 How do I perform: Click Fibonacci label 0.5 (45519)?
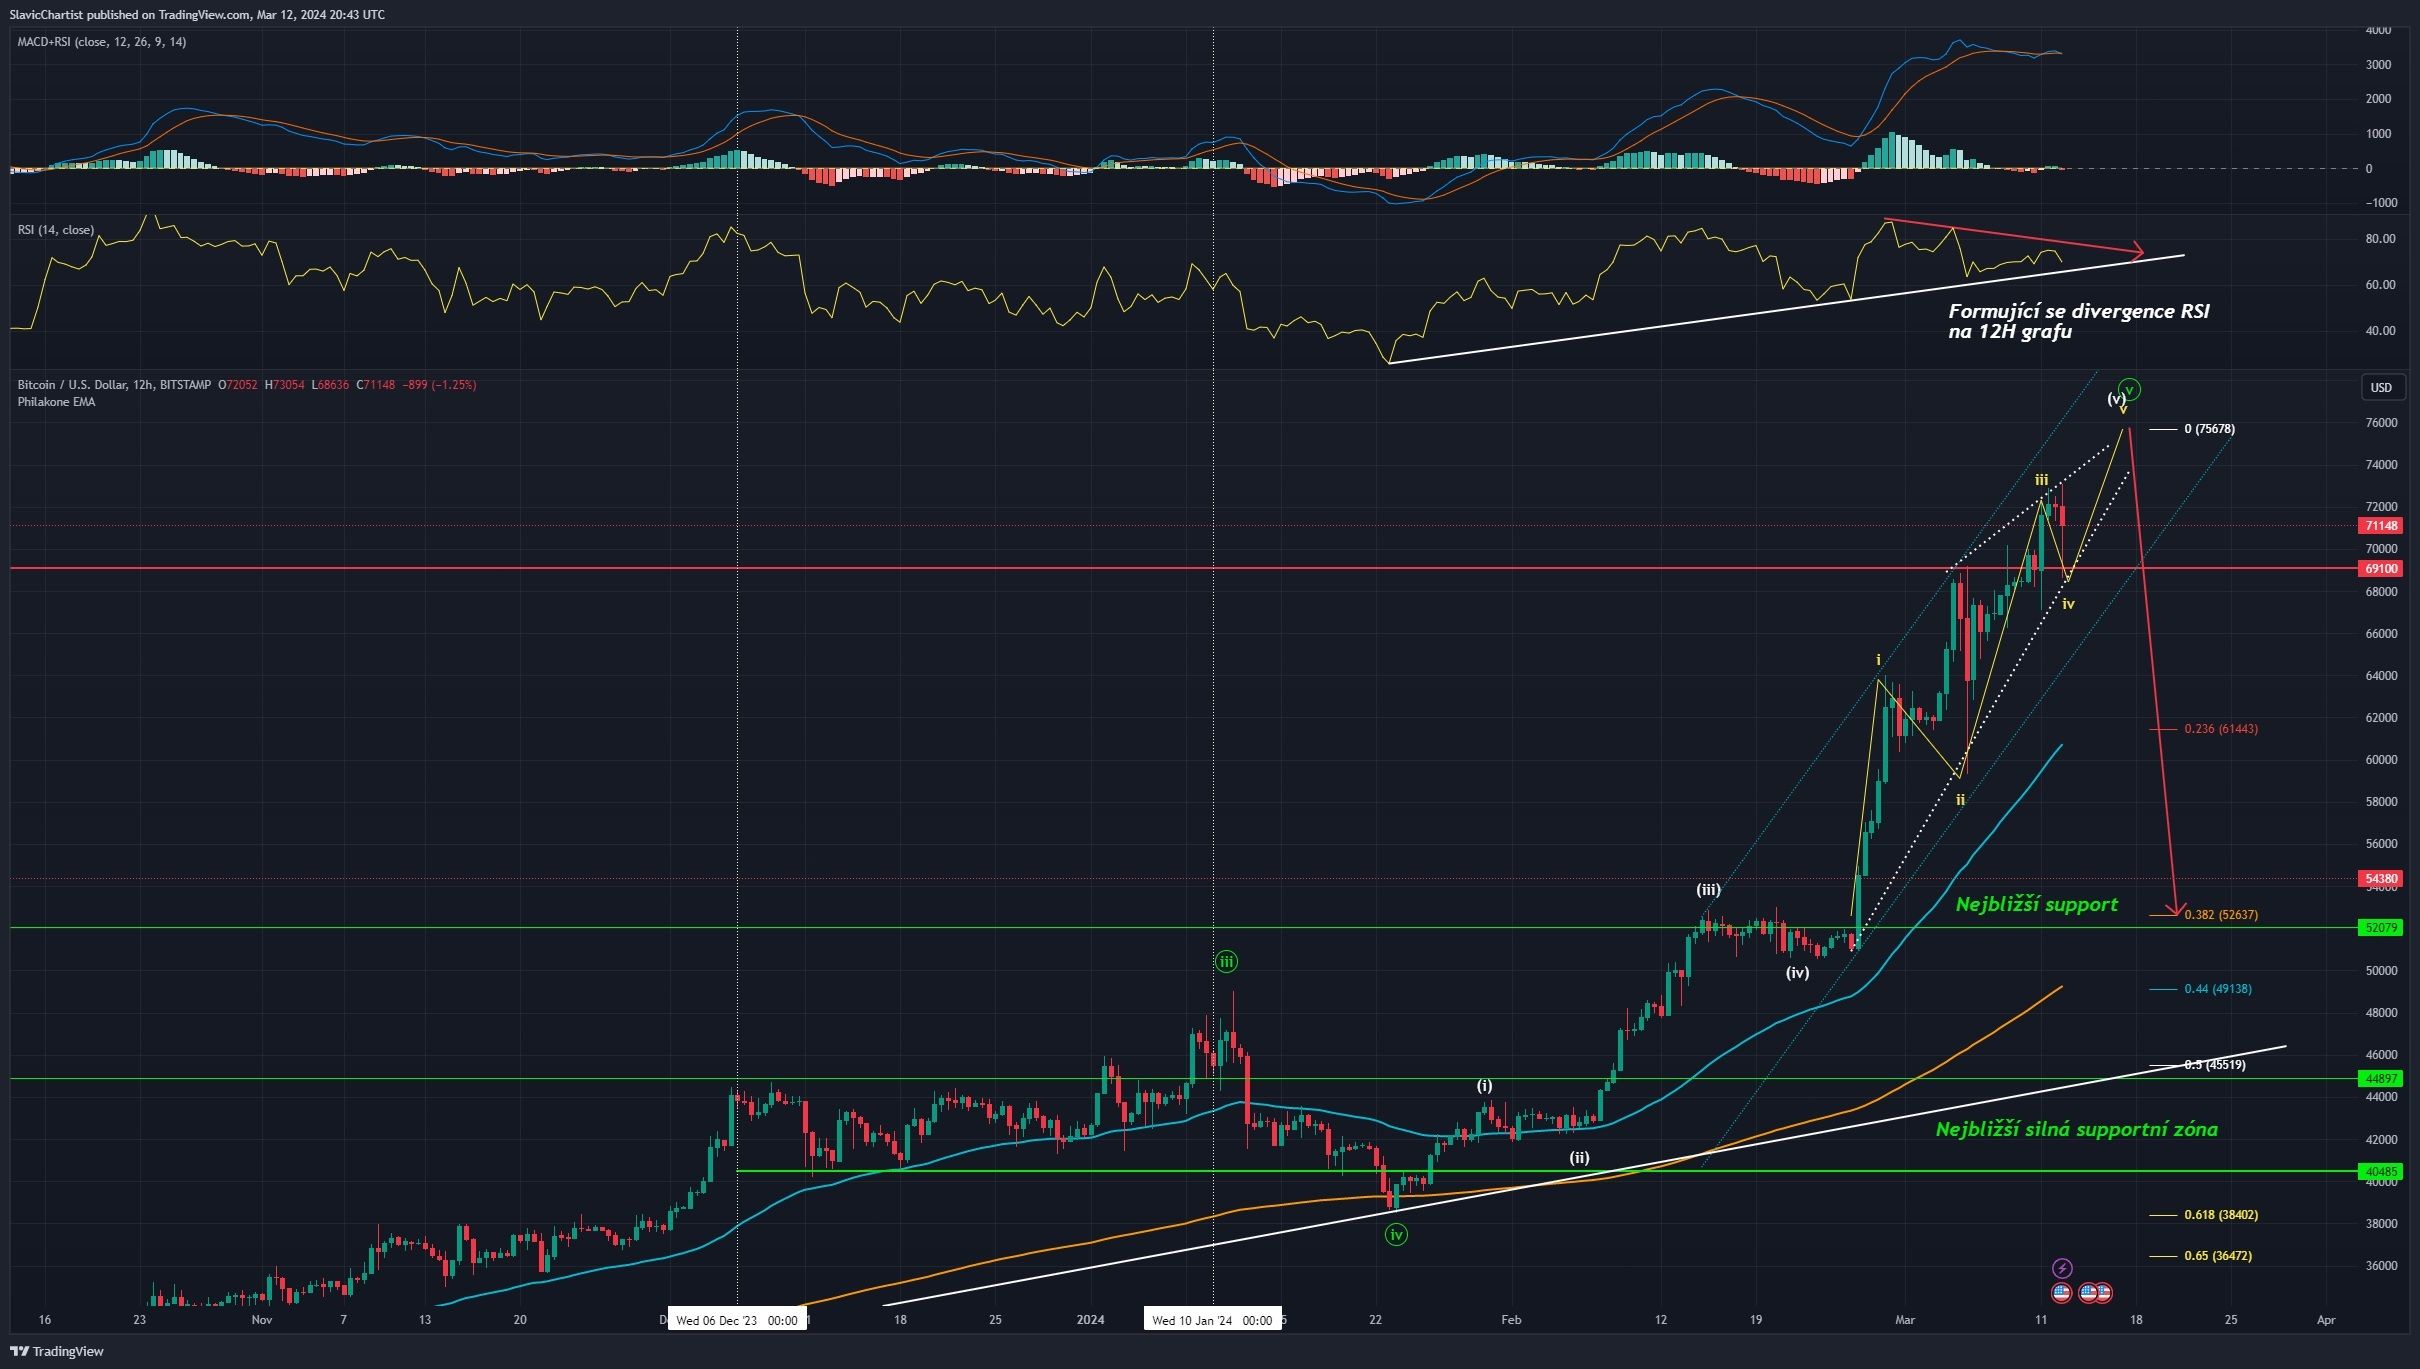pyautogui.click(x=2215, y=1065)
